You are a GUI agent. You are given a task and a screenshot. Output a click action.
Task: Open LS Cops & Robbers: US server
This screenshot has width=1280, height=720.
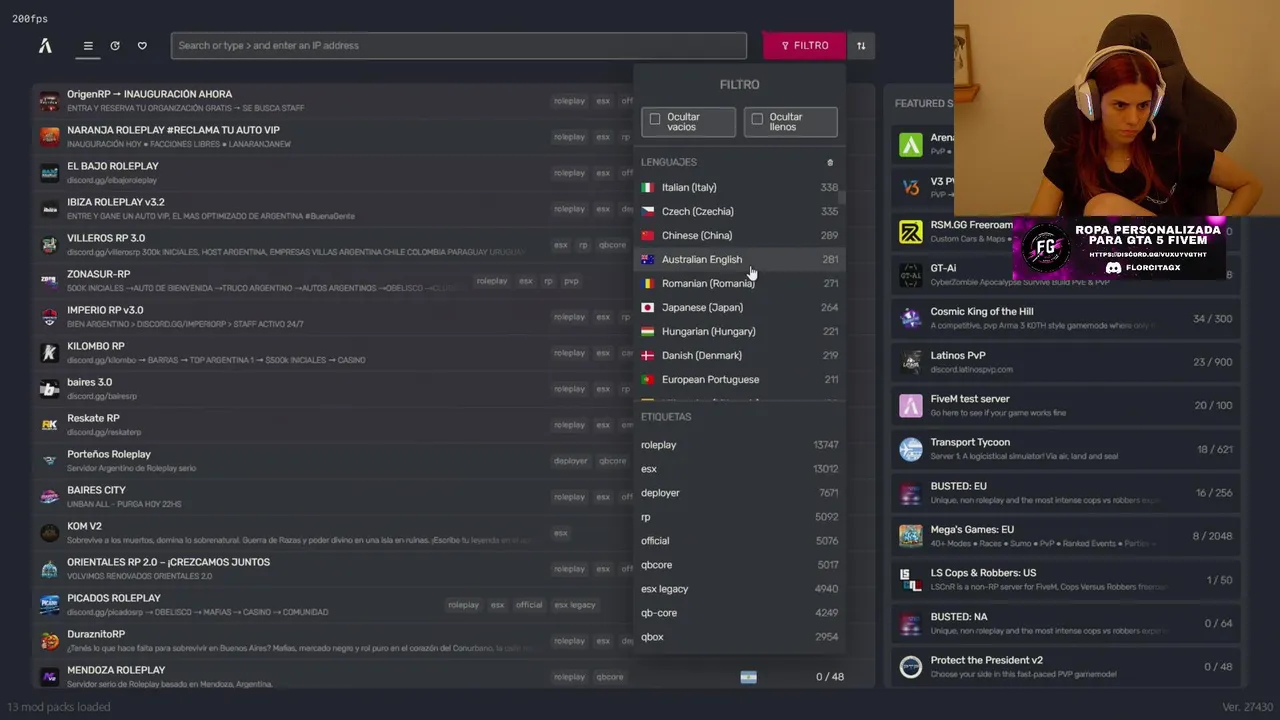click(x=1066, y=580)
